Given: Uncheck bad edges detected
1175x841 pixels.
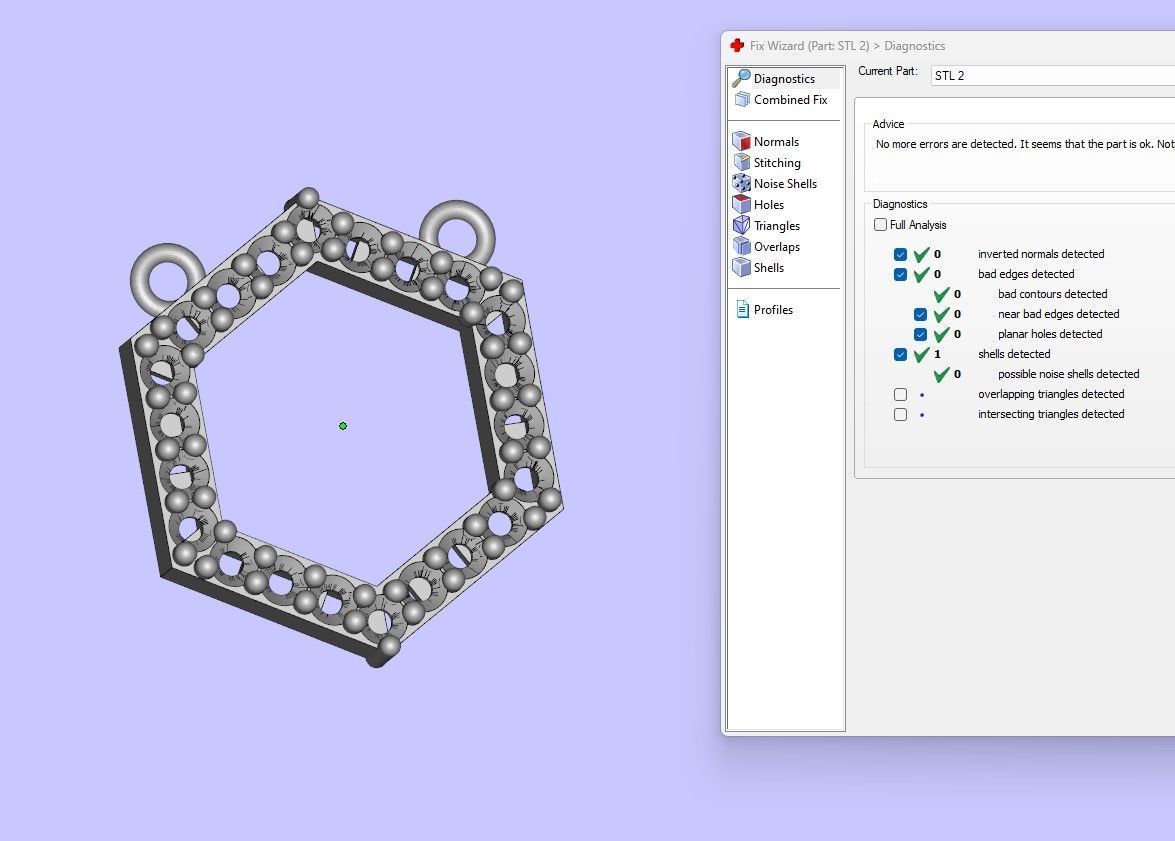Looking at the screenshot, I should (x=901, y=274).
